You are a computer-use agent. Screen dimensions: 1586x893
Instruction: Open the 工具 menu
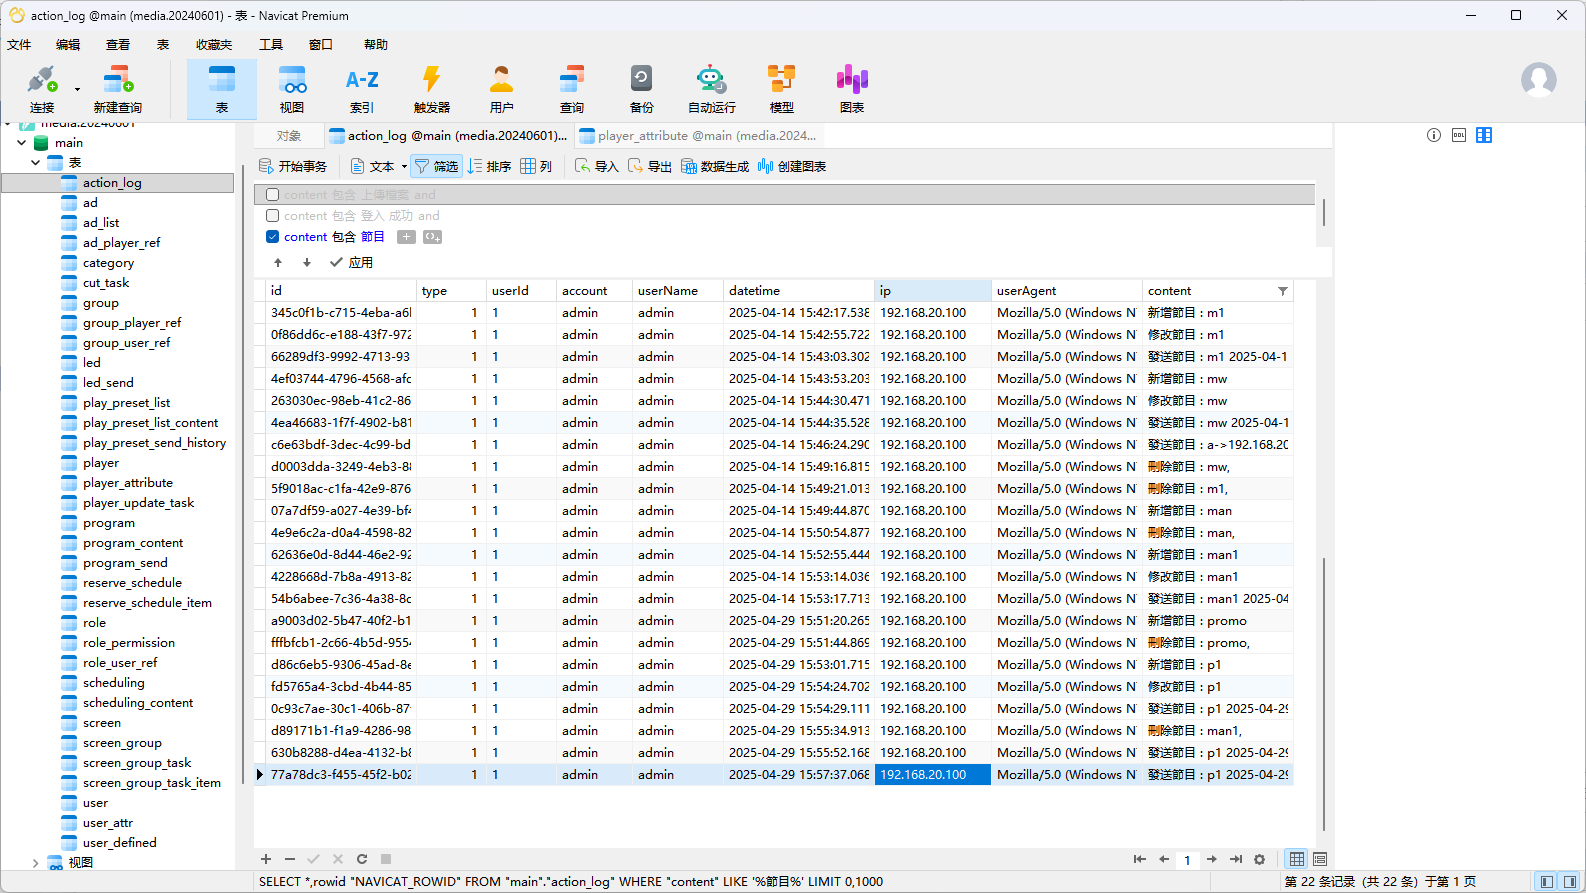click(x=271, y=44)
